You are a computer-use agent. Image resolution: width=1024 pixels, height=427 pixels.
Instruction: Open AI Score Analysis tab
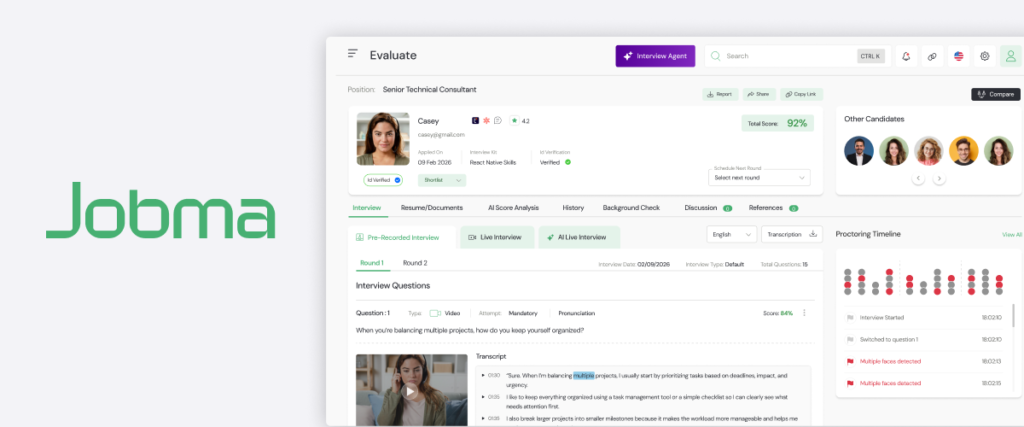click(513, 208)
